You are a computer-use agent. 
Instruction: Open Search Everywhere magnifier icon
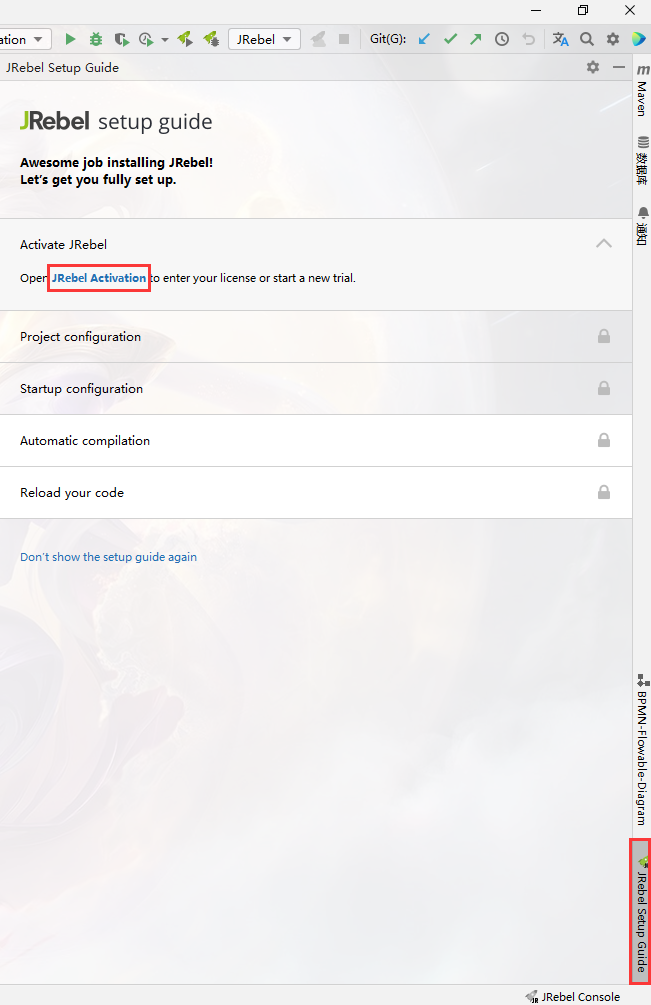(x=587, y=39)
